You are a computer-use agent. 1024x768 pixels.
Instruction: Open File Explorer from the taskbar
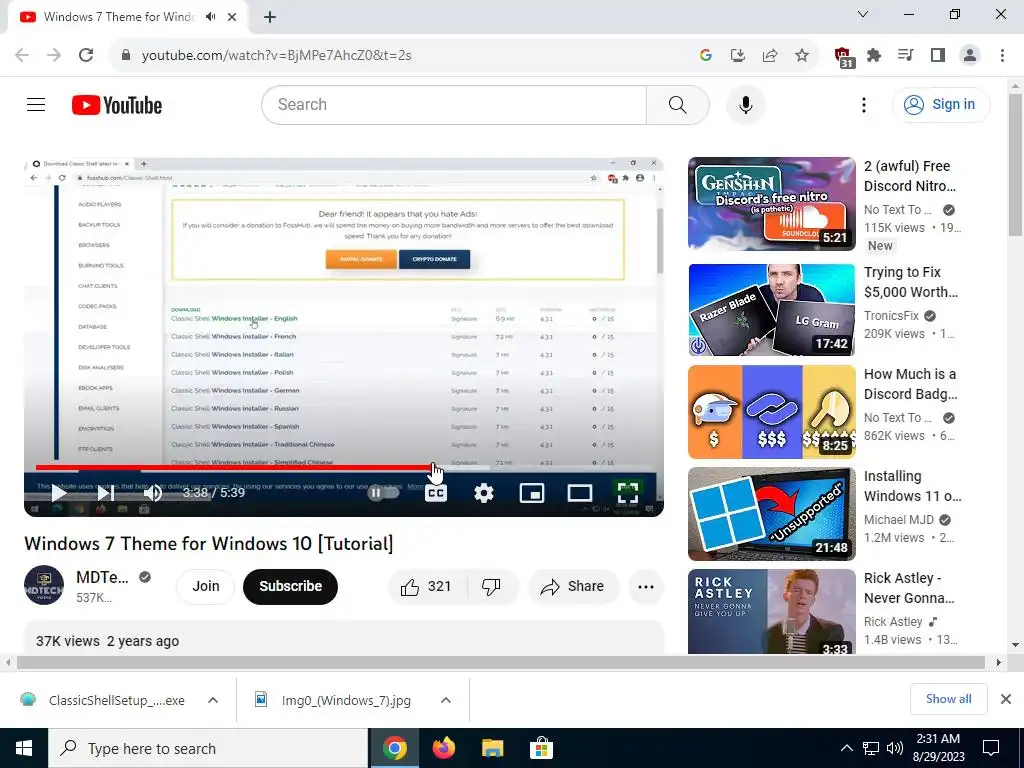coord(492,748)
